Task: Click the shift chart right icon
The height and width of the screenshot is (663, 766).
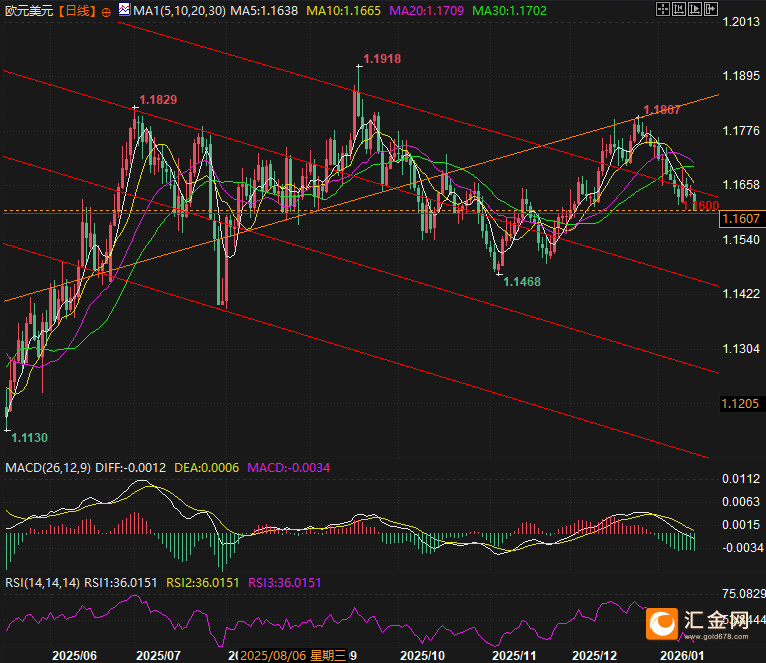Action: point(695,9)
